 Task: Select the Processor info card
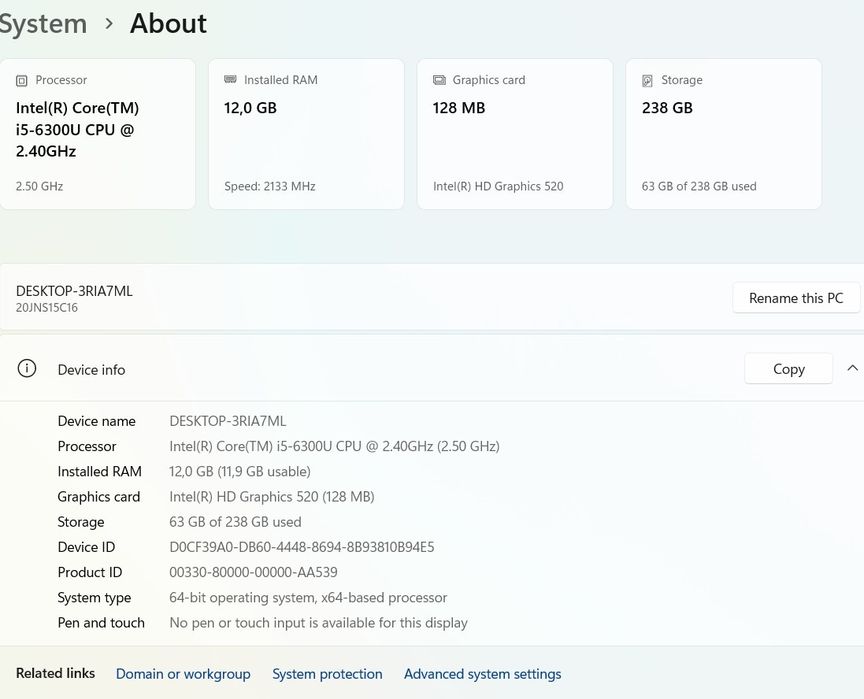(97, 134)
